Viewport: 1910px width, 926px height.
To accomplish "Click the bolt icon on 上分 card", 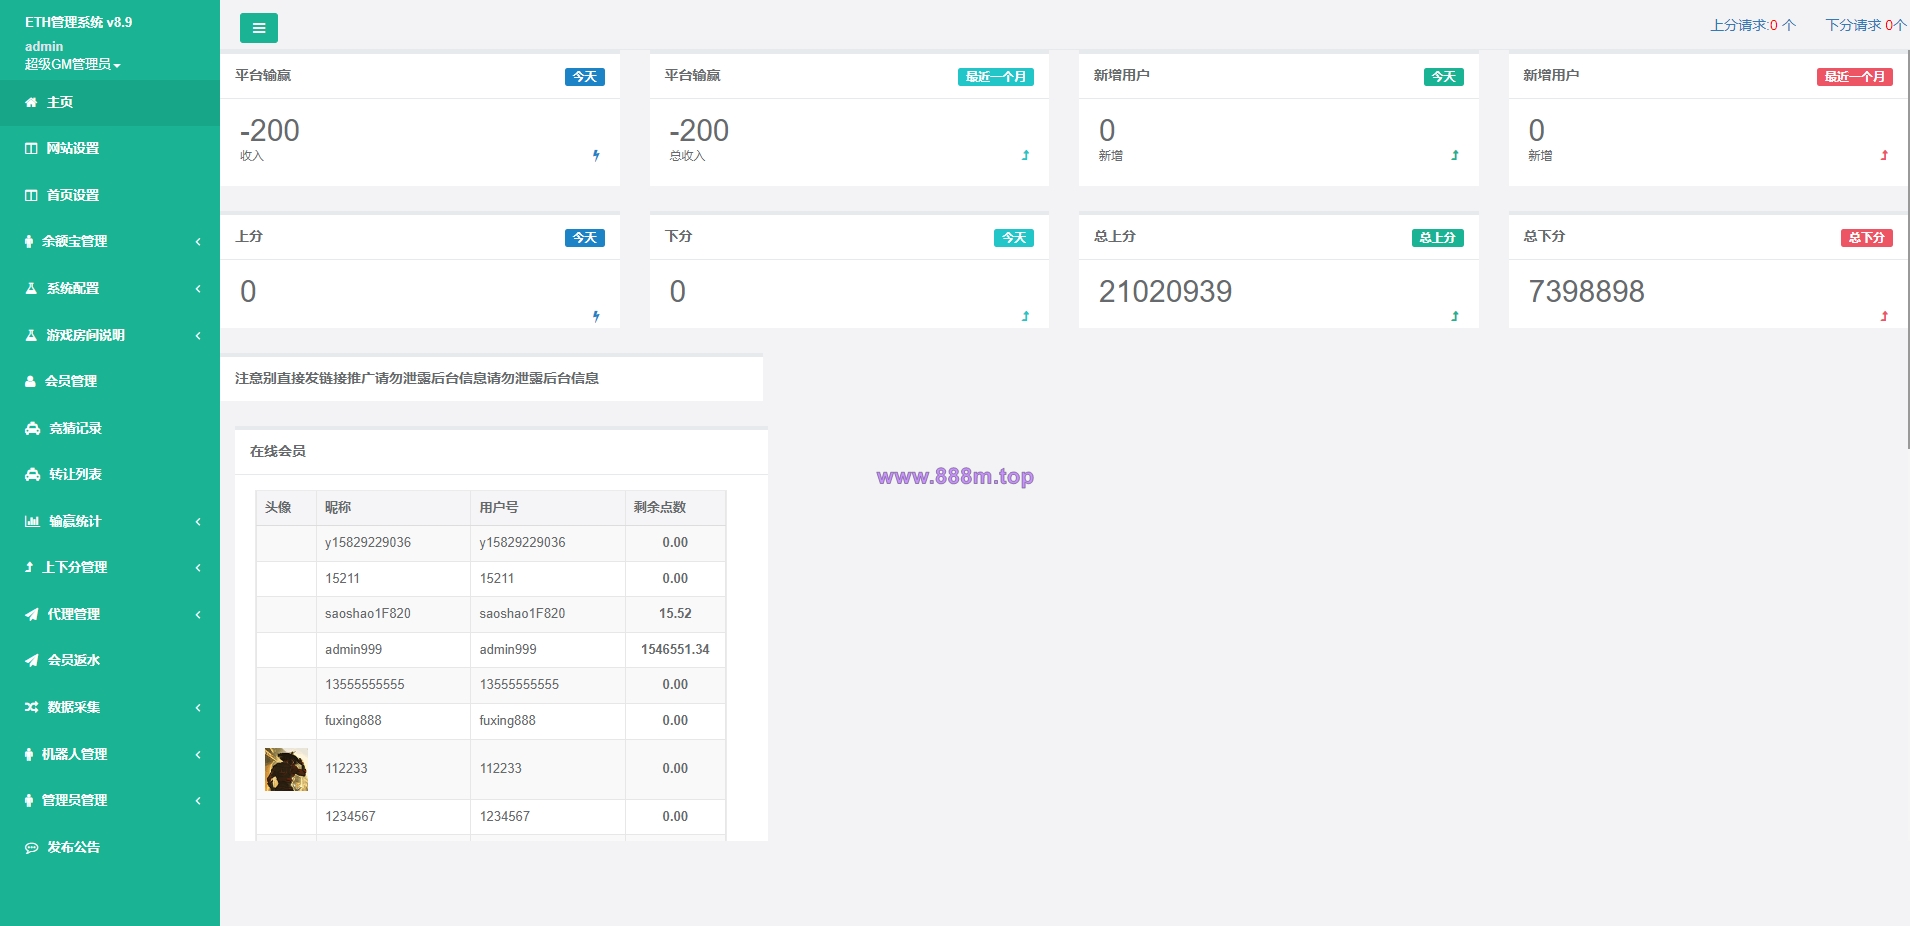I will coord(596,316).
